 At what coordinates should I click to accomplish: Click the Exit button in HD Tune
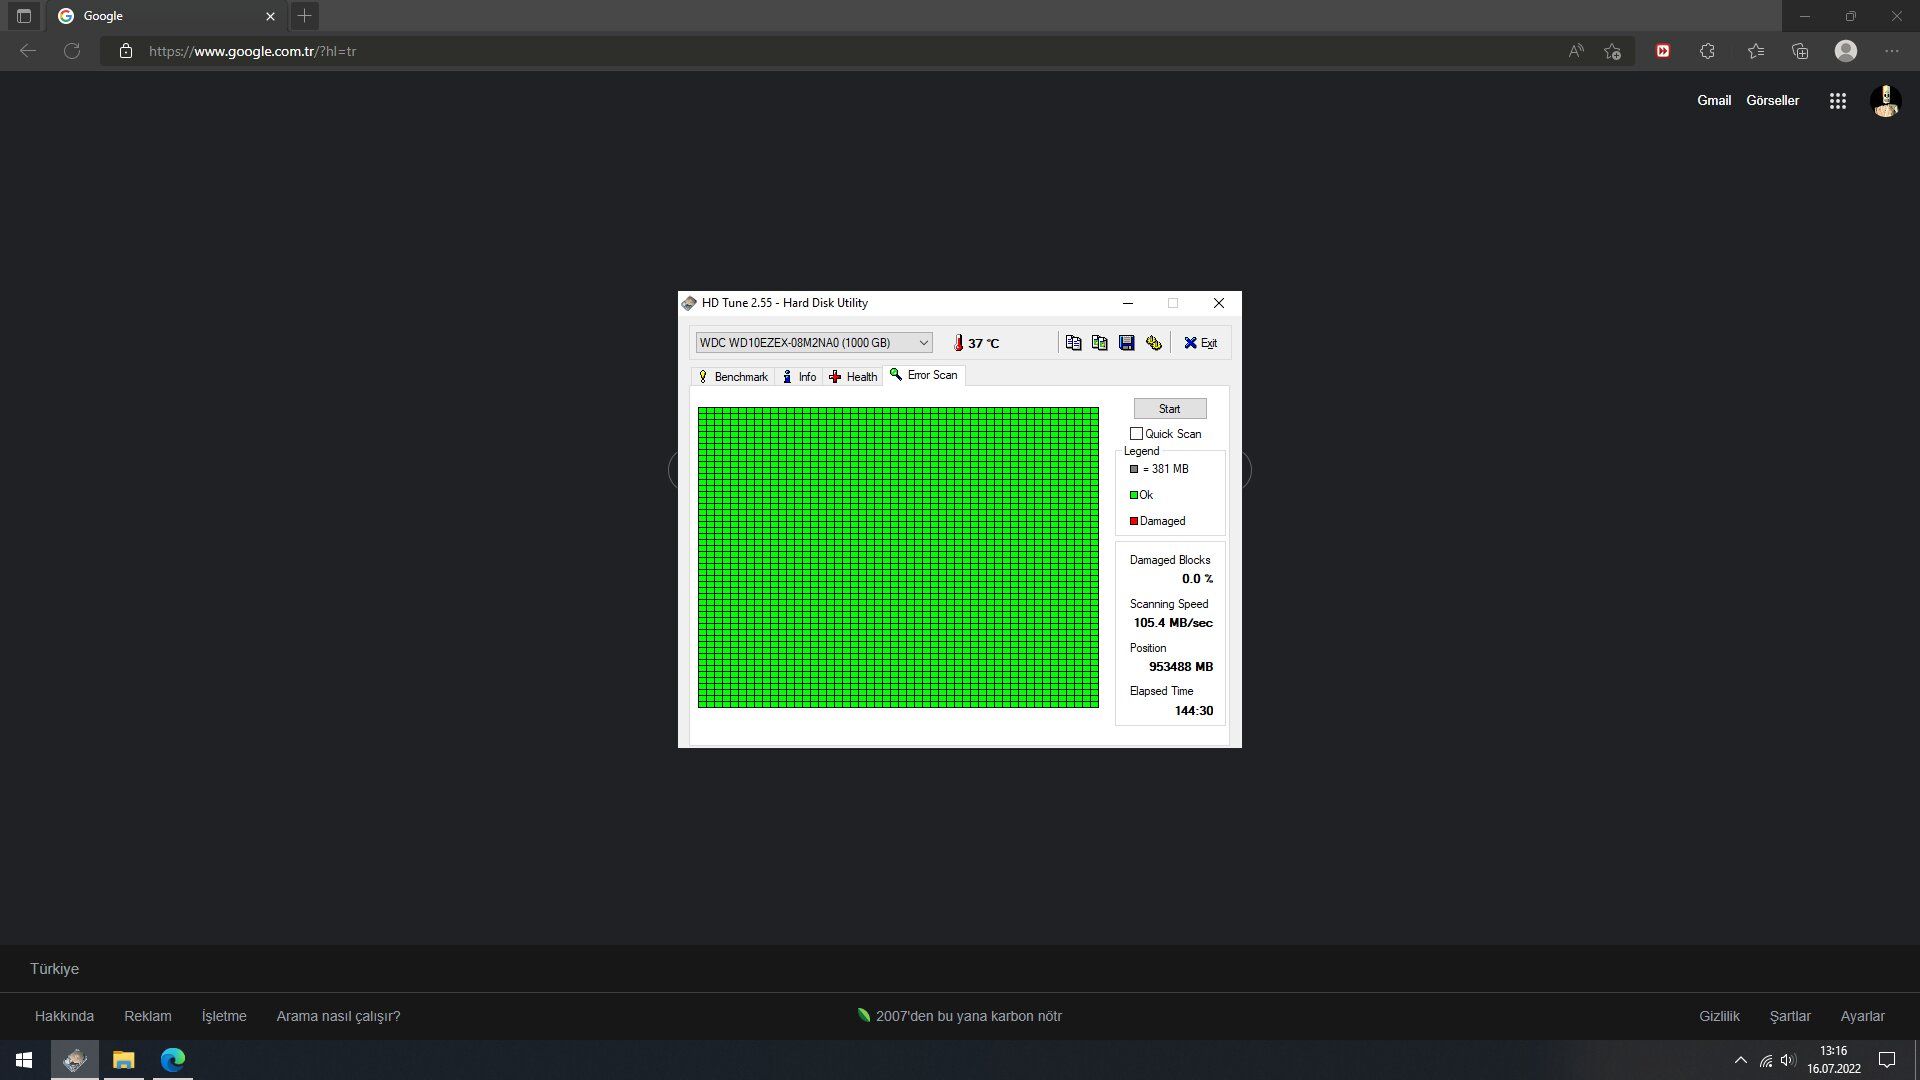(x=1200, y=343)
